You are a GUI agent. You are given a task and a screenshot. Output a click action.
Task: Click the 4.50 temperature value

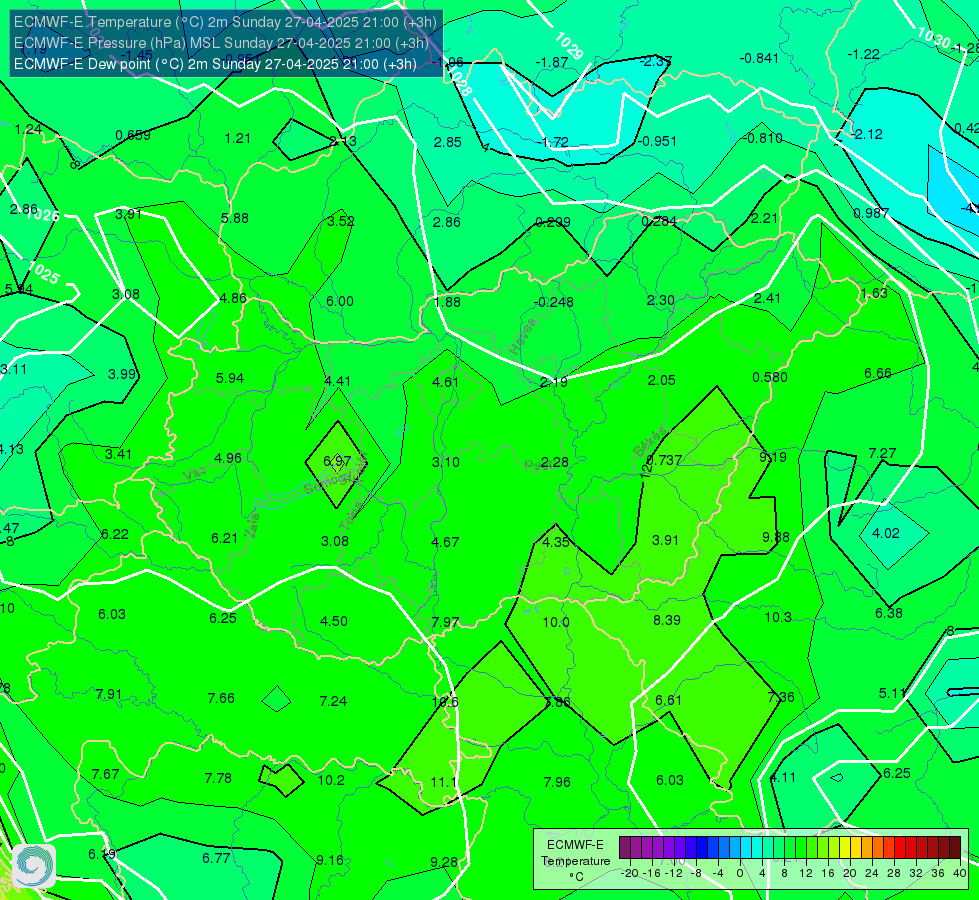coord(334,621)
